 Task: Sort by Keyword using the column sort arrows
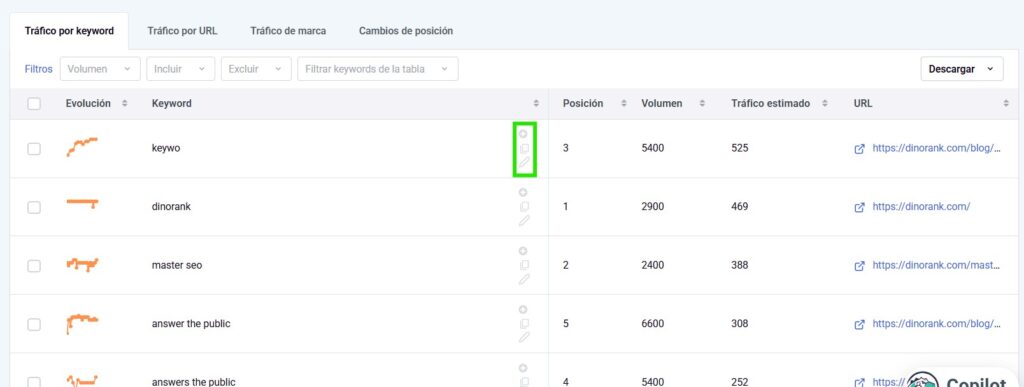[536, 104]
